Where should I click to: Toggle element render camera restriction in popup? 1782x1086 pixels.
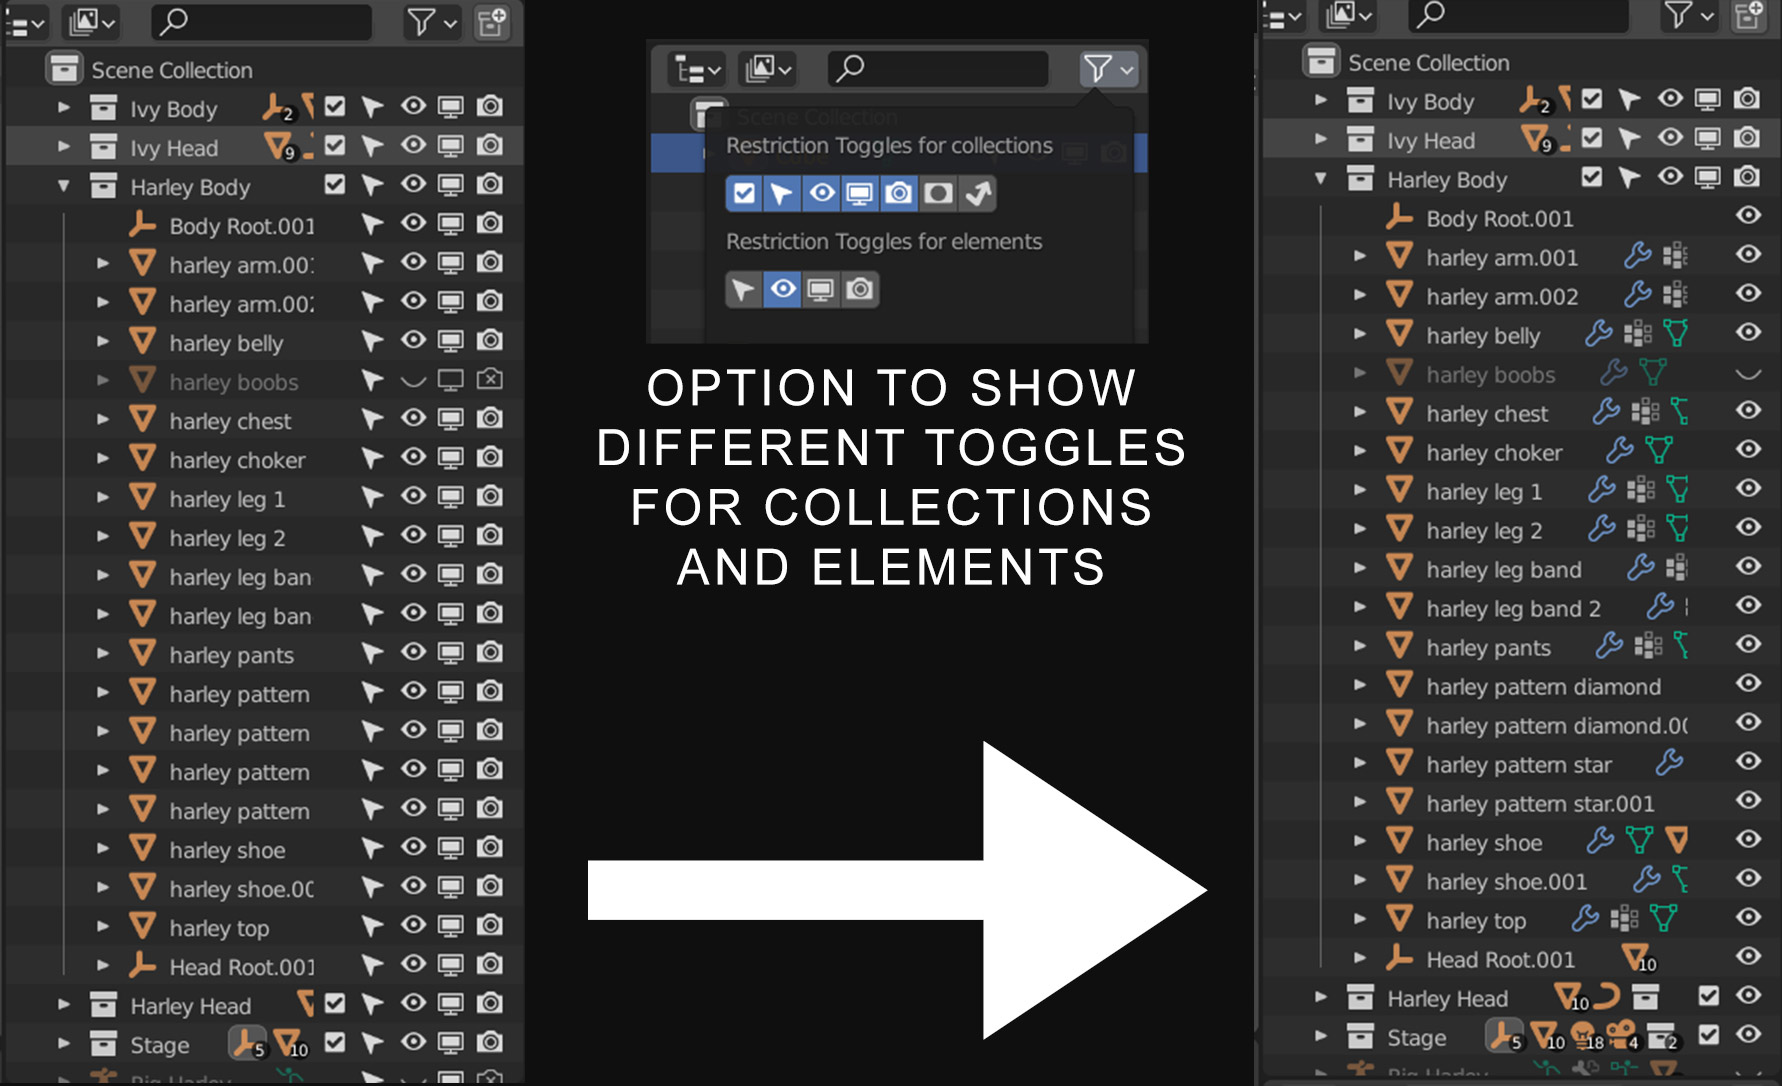860,290
